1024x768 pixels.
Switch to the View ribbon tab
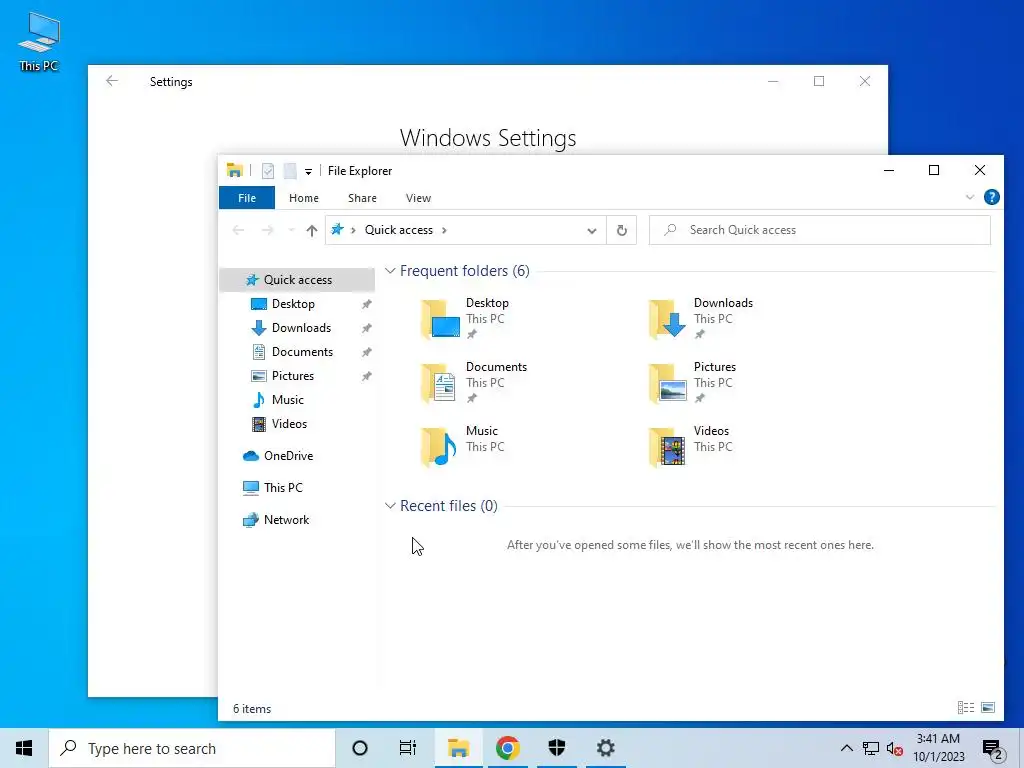418,198
